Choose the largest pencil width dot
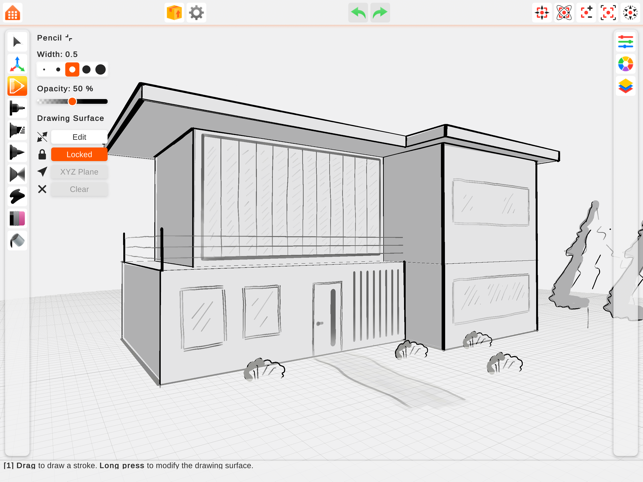This screenshot has height=482, width=643. 100,70
